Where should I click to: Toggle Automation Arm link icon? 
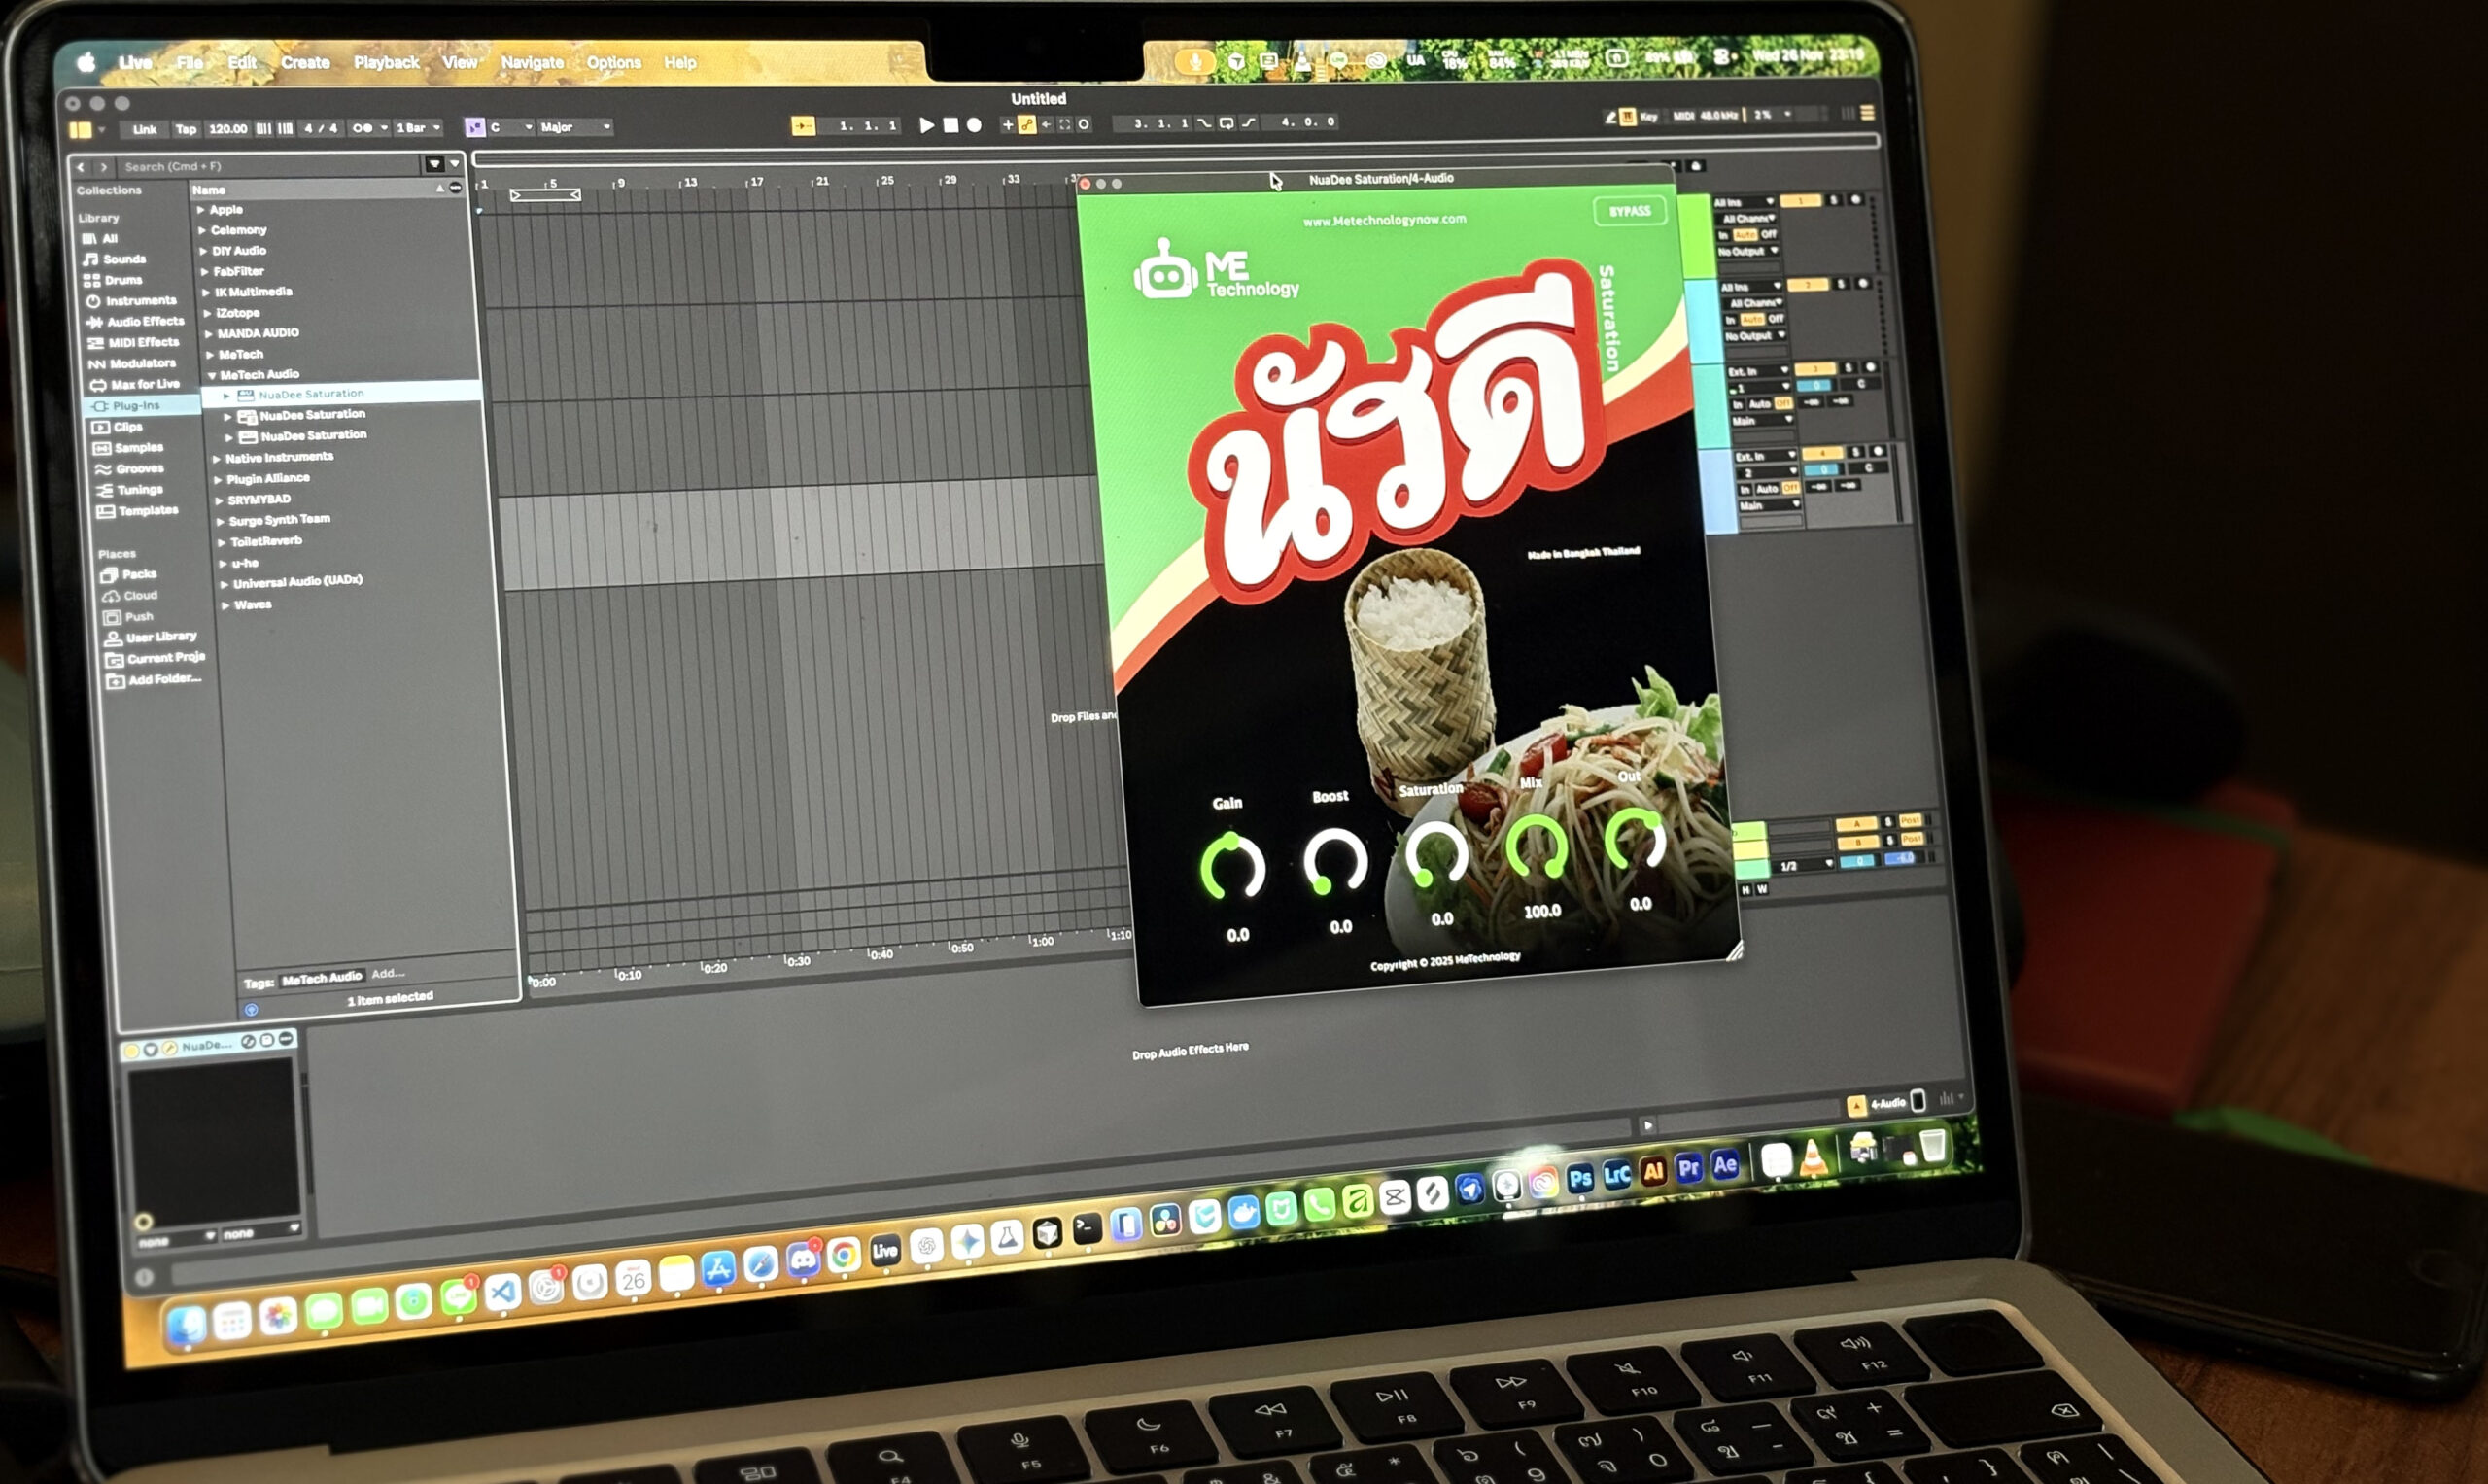(x=1027, y=125)
